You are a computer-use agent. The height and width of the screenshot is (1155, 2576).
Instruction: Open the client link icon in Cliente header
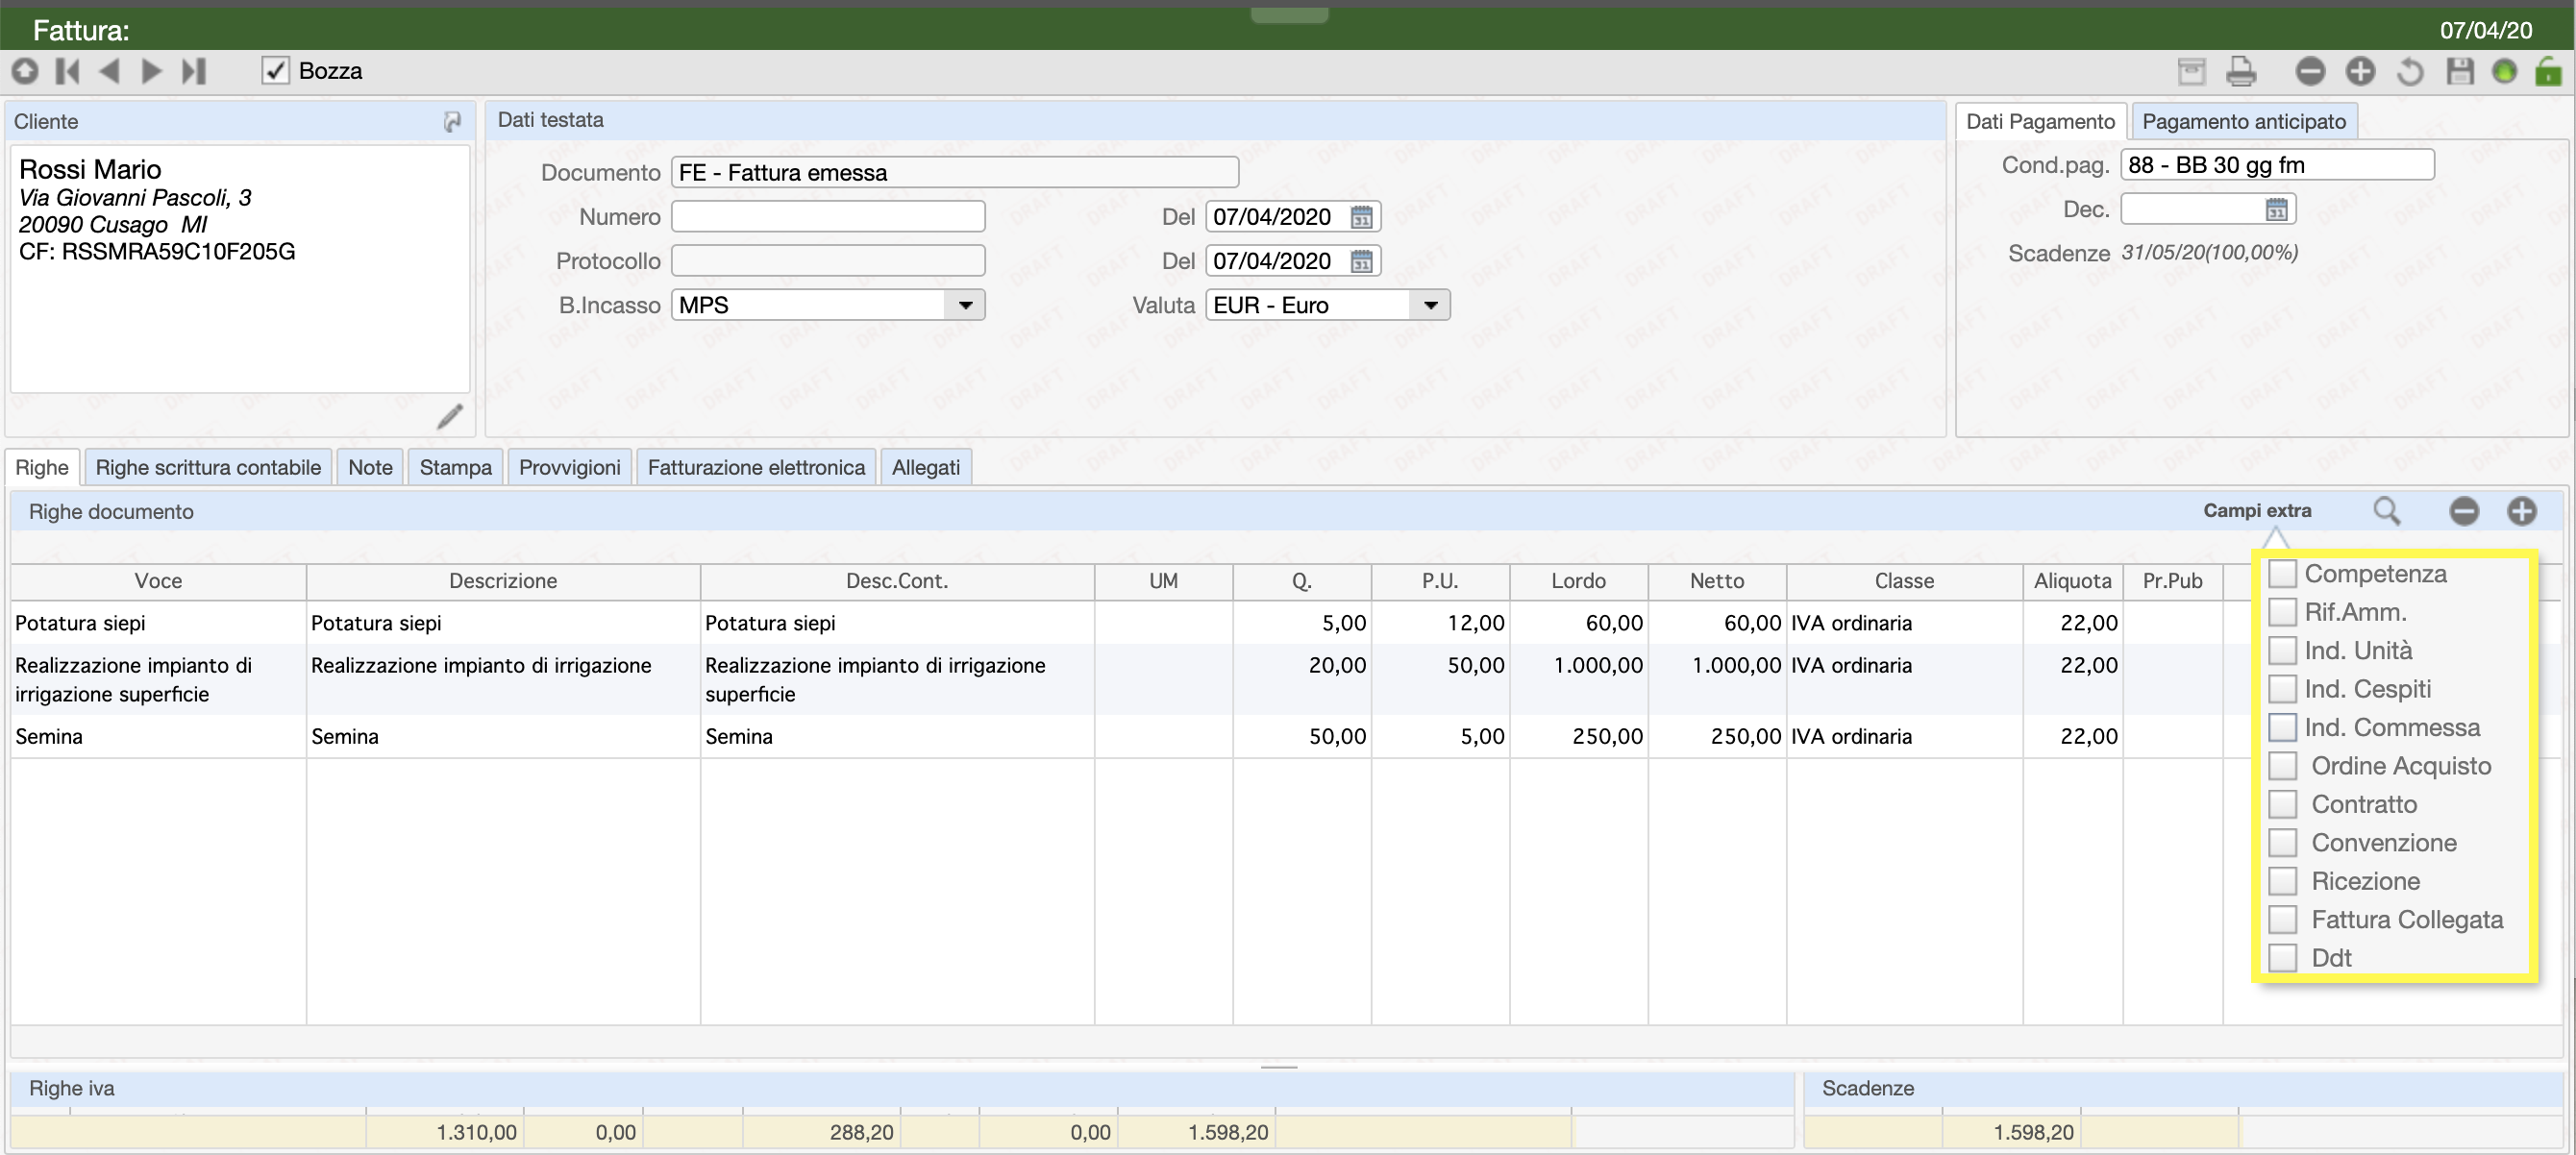point(452,121)
